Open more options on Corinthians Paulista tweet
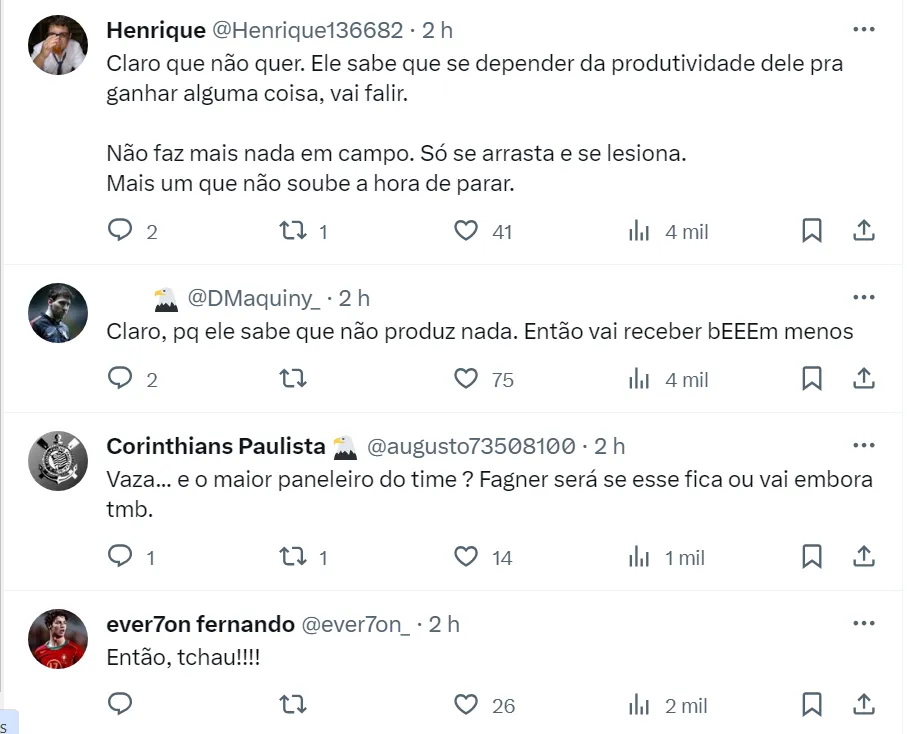This screenshot has height=734, width=907. tap(863, 445)
